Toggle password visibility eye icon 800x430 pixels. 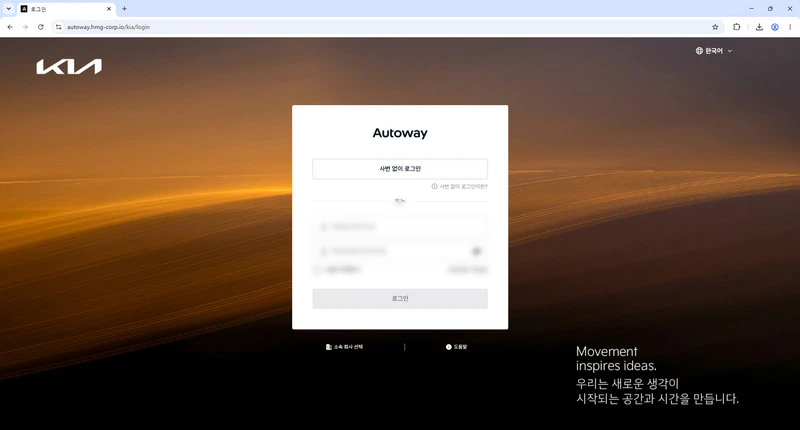pyautogui.click(x=477, y=251)
